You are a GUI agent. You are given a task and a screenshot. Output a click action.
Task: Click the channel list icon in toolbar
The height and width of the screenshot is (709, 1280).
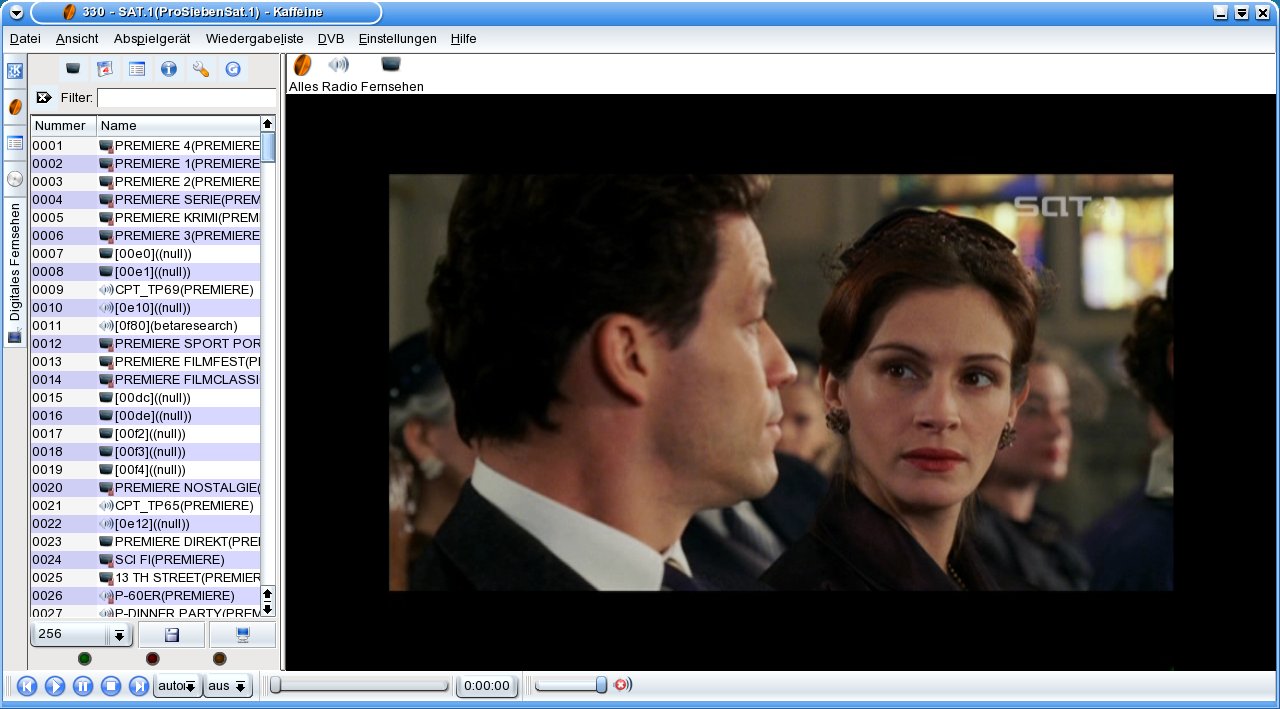tap(137, 69)
